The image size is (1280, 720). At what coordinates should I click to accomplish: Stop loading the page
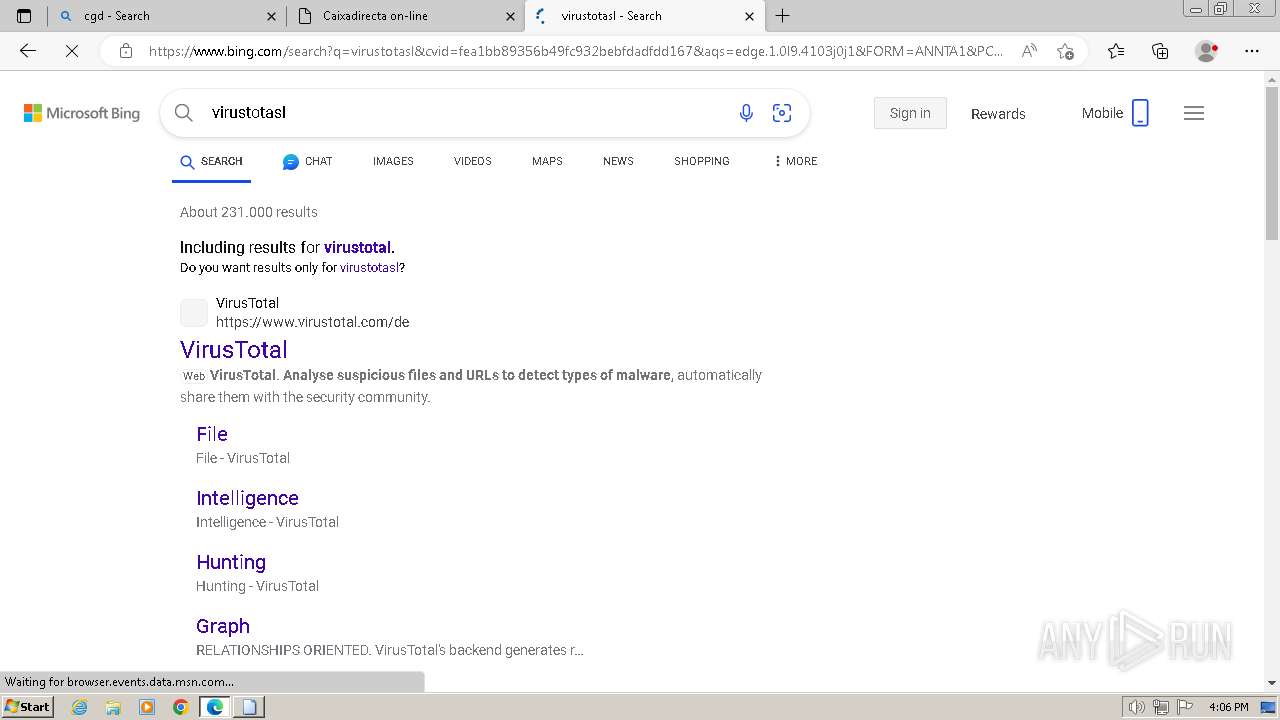point(72,51)
